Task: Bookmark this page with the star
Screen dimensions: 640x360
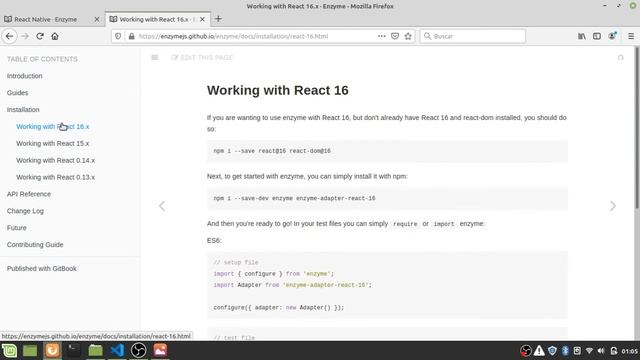Action: point(408,36)
